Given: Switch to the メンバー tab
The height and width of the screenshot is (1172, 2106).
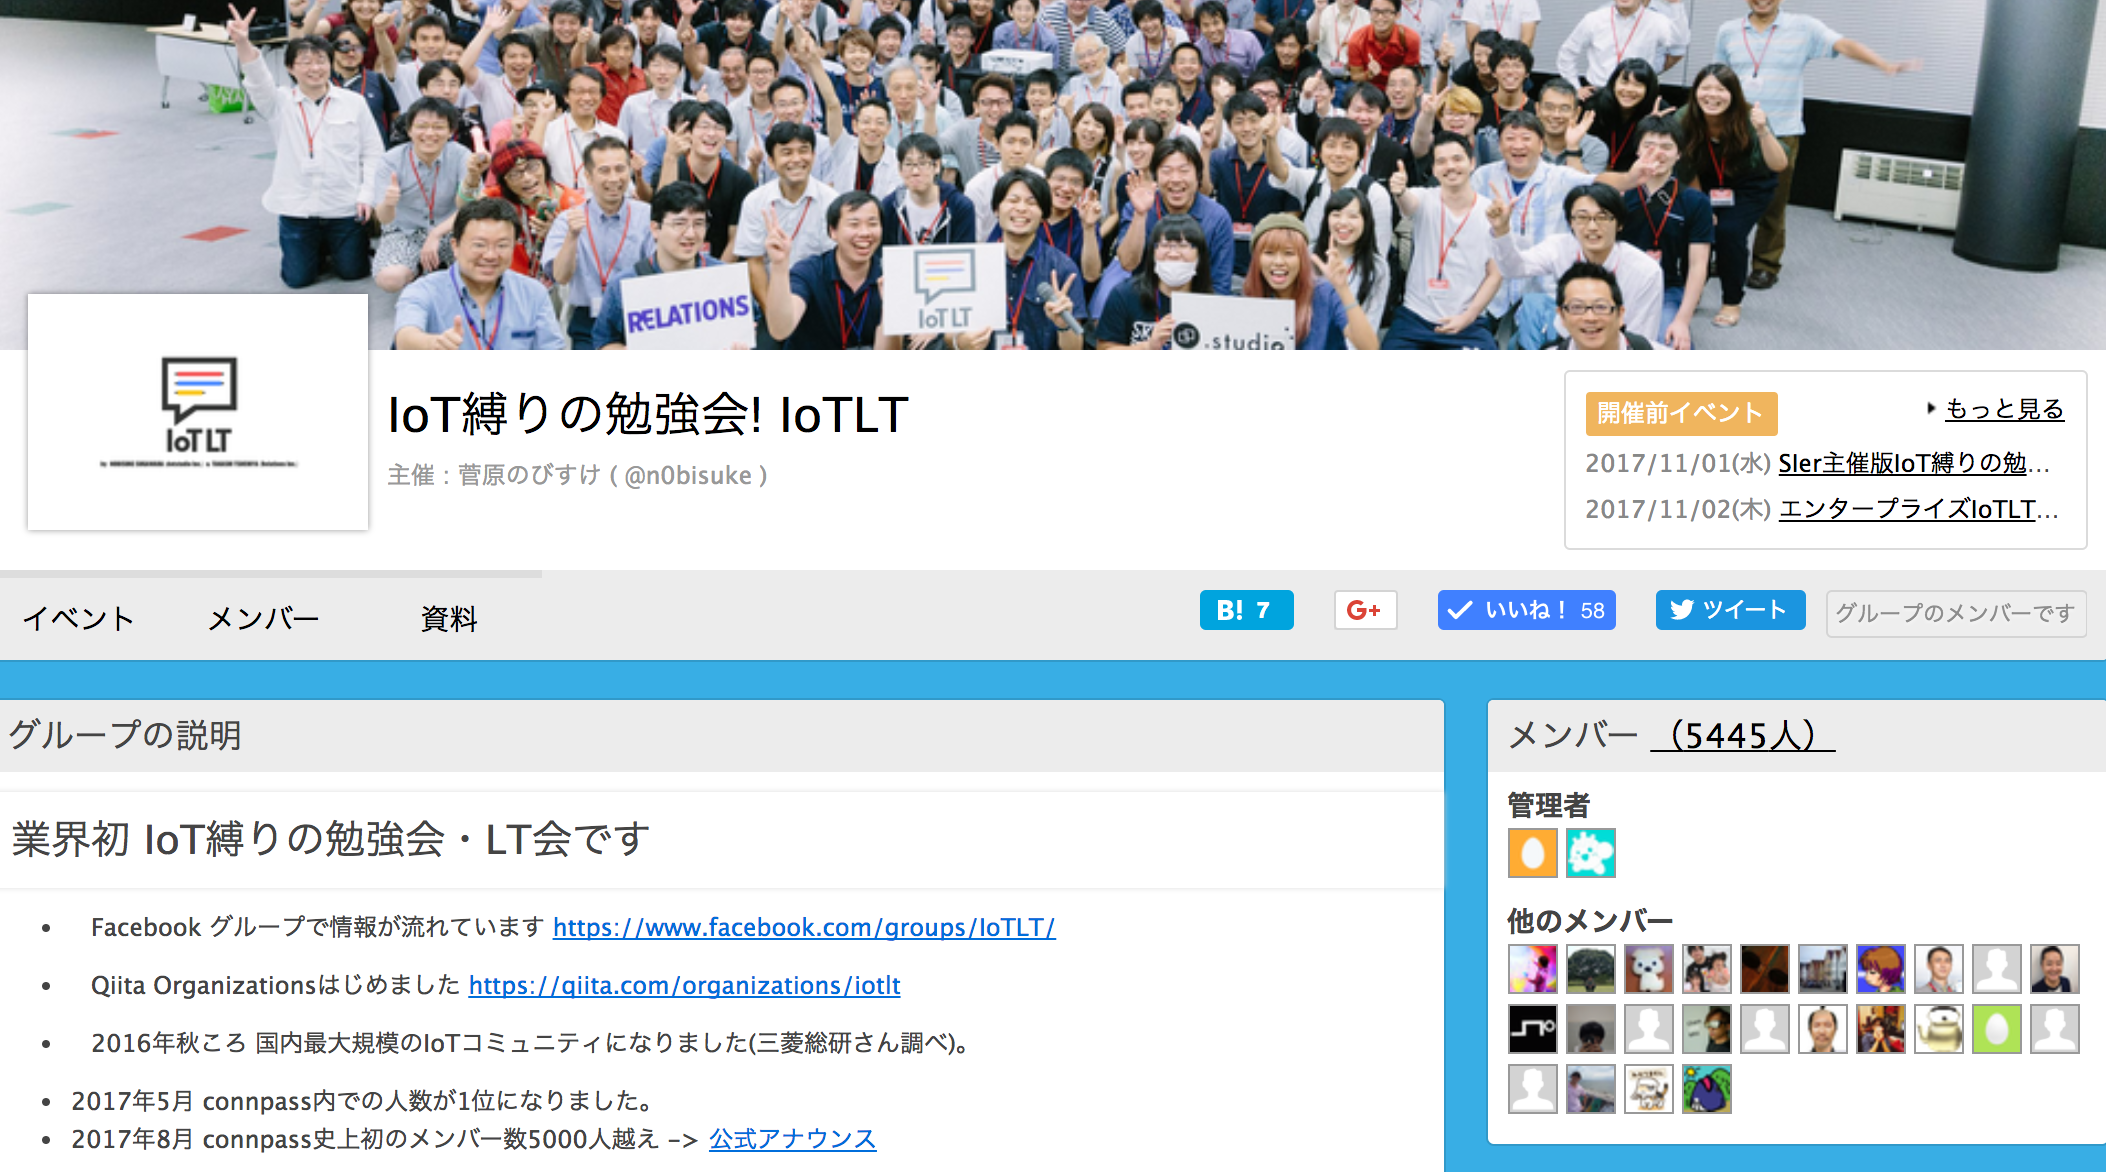Looking at the screenshot, I should pos(263,618).
